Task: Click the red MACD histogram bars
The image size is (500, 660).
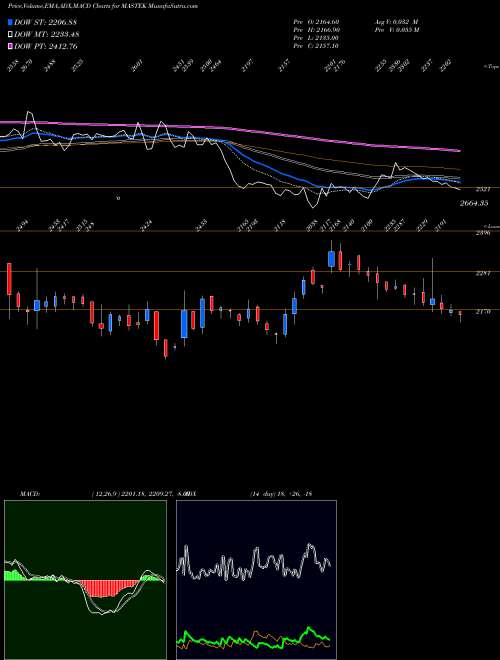Action: [x=107, y=588]
